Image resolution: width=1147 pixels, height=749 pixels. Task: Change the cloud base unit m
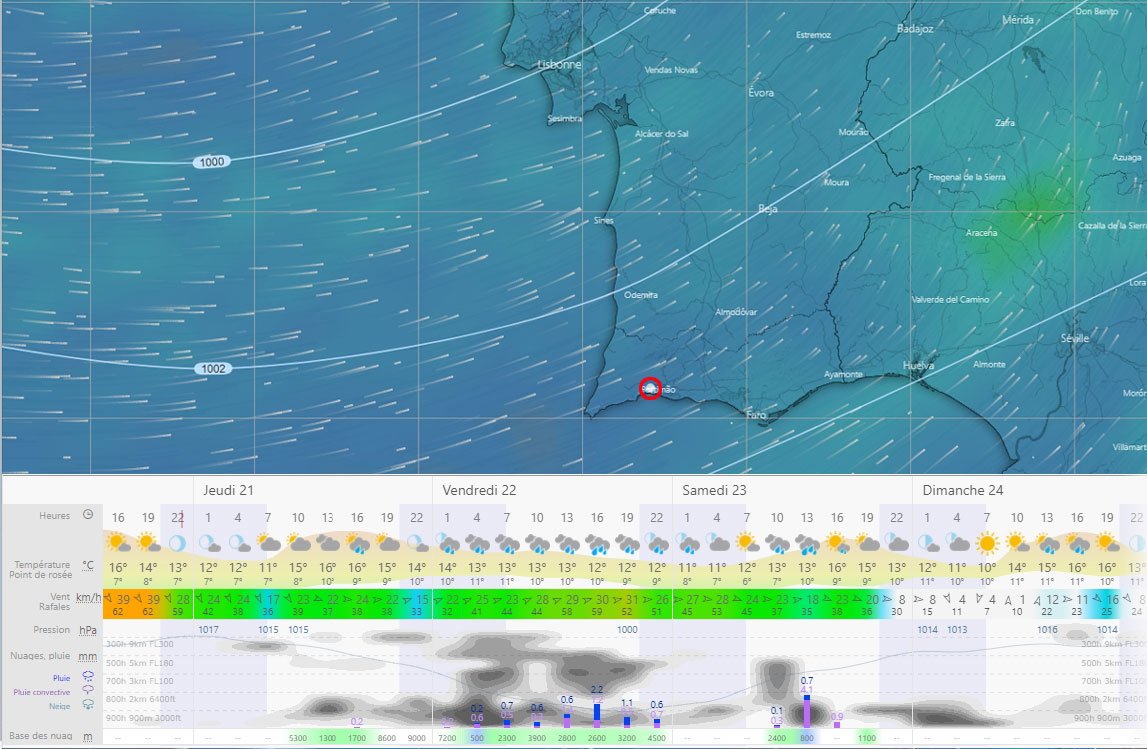pos(88,737)
